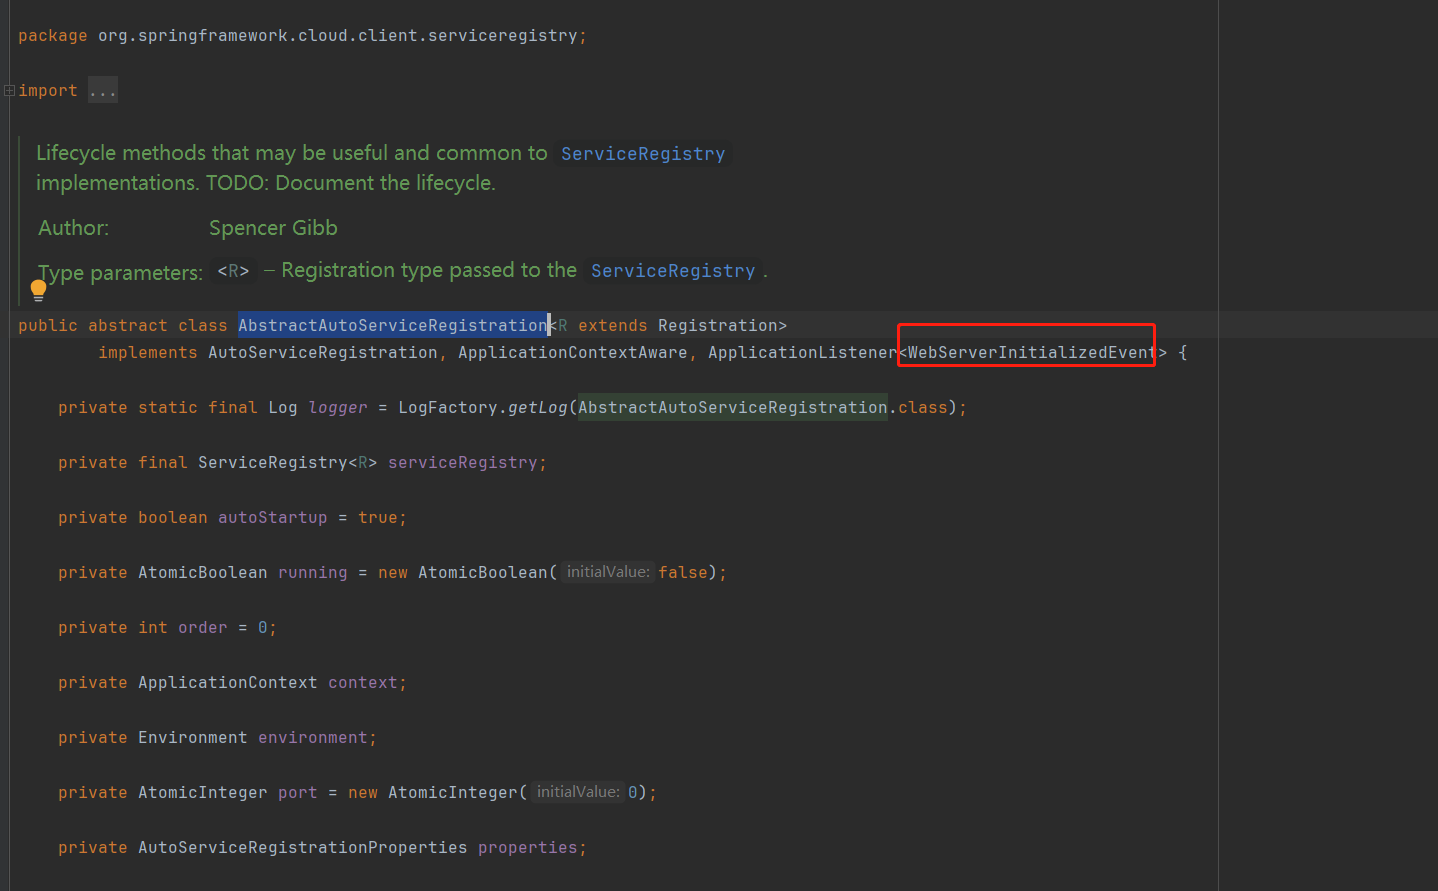Open ServiceRegistry link in Type parameters line
This screenshot has height=891, width=1438.
pyautogui.click(x=672, y=271)
